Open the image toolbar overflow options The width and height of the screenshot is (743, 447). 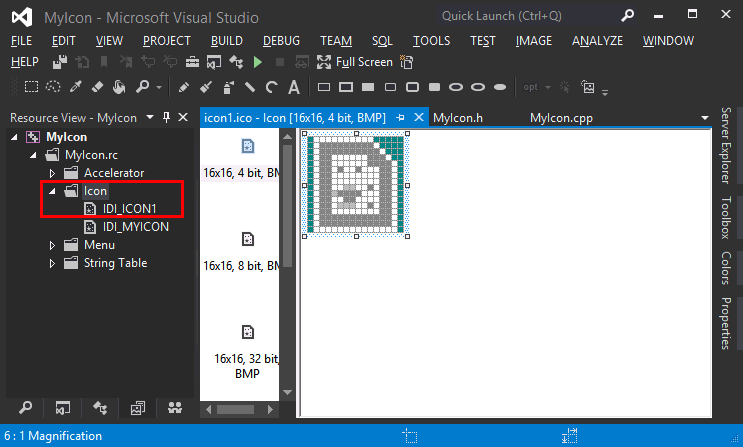point(605,91)
